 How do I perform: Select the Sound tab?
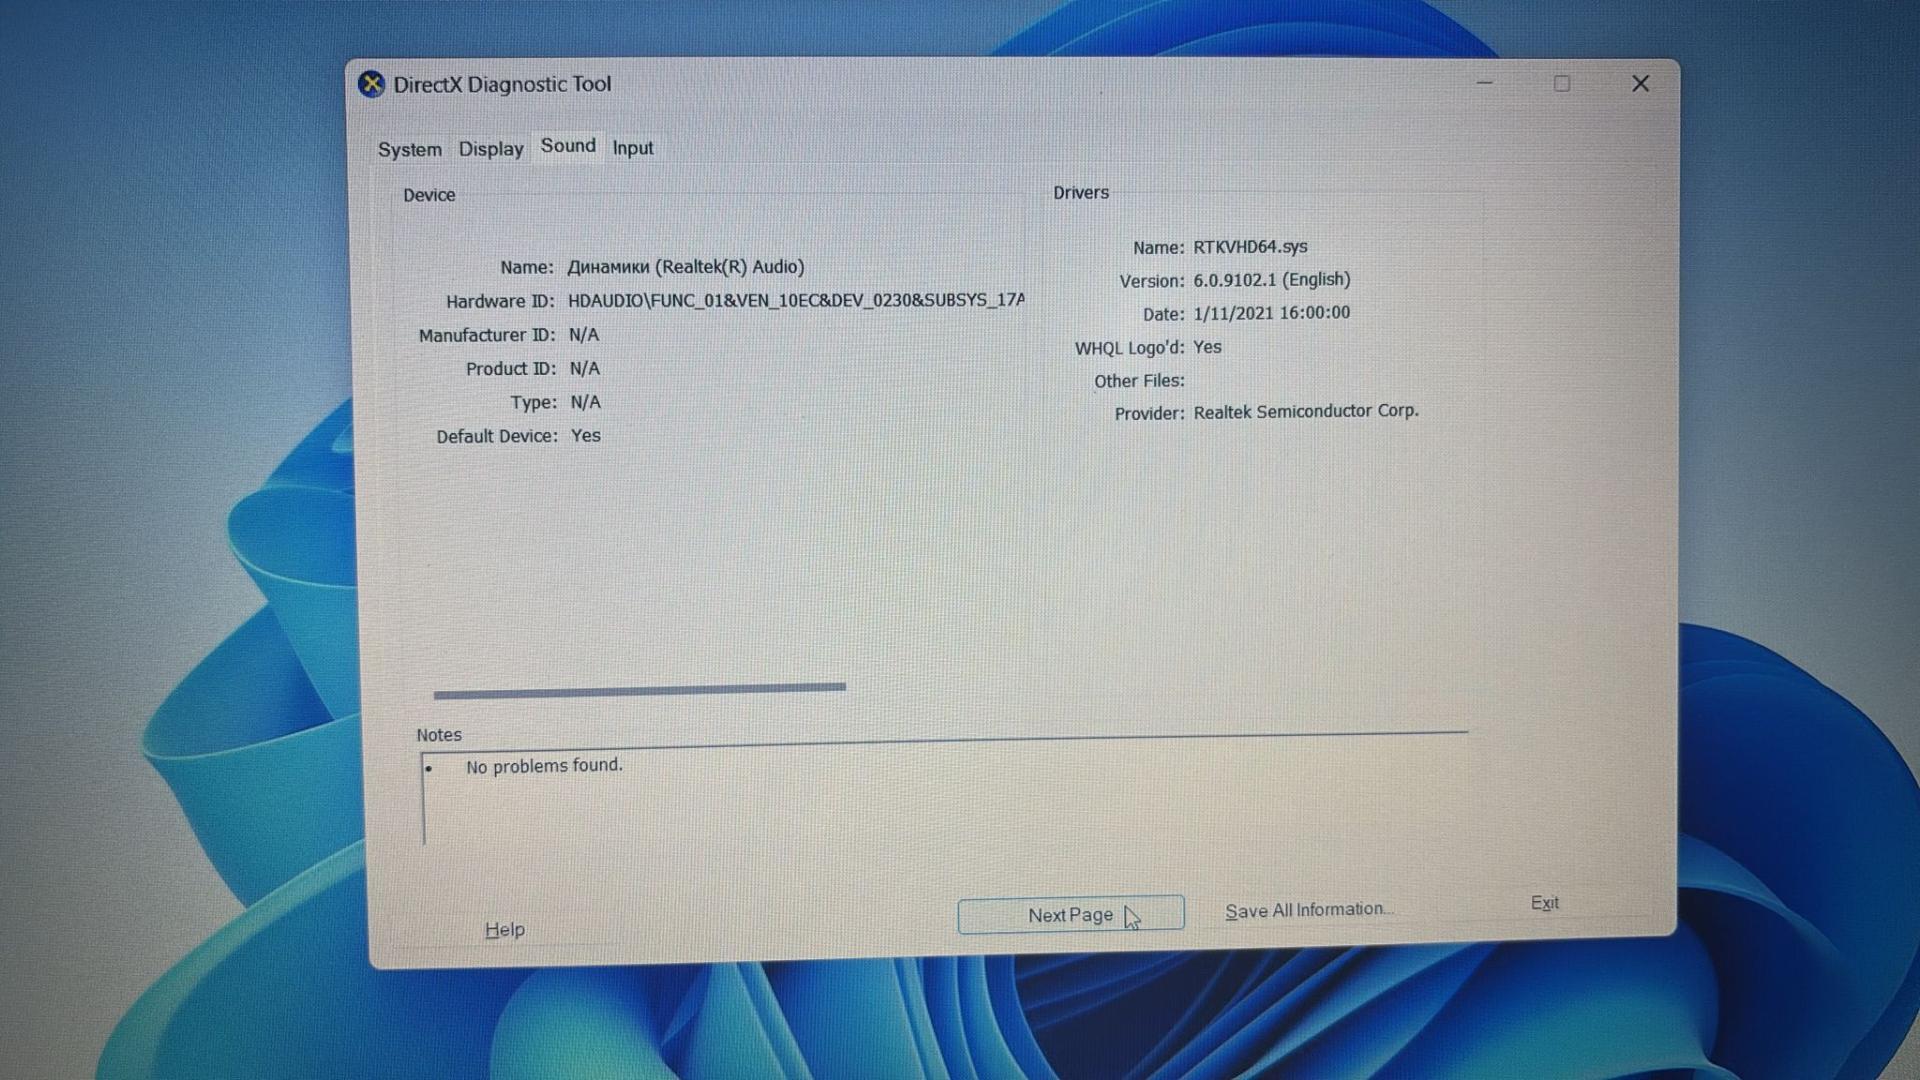click(x=568, y=146)
